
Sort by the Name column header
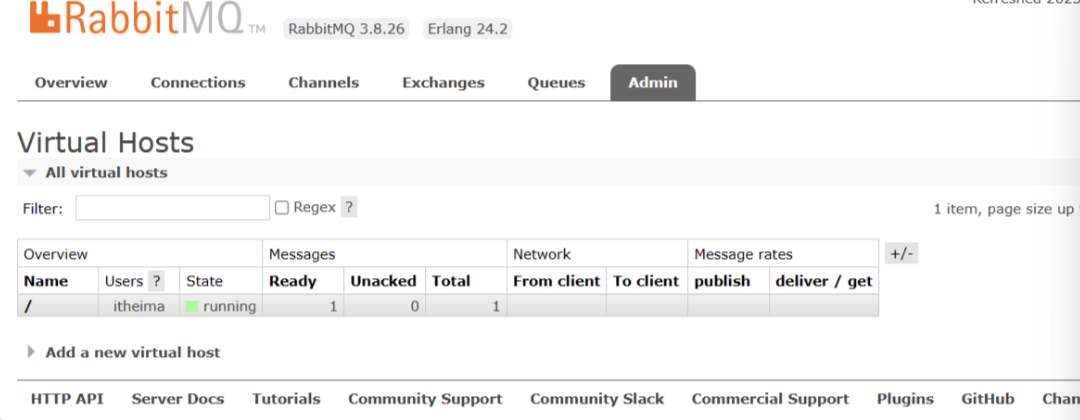click(x=46, y=281)
